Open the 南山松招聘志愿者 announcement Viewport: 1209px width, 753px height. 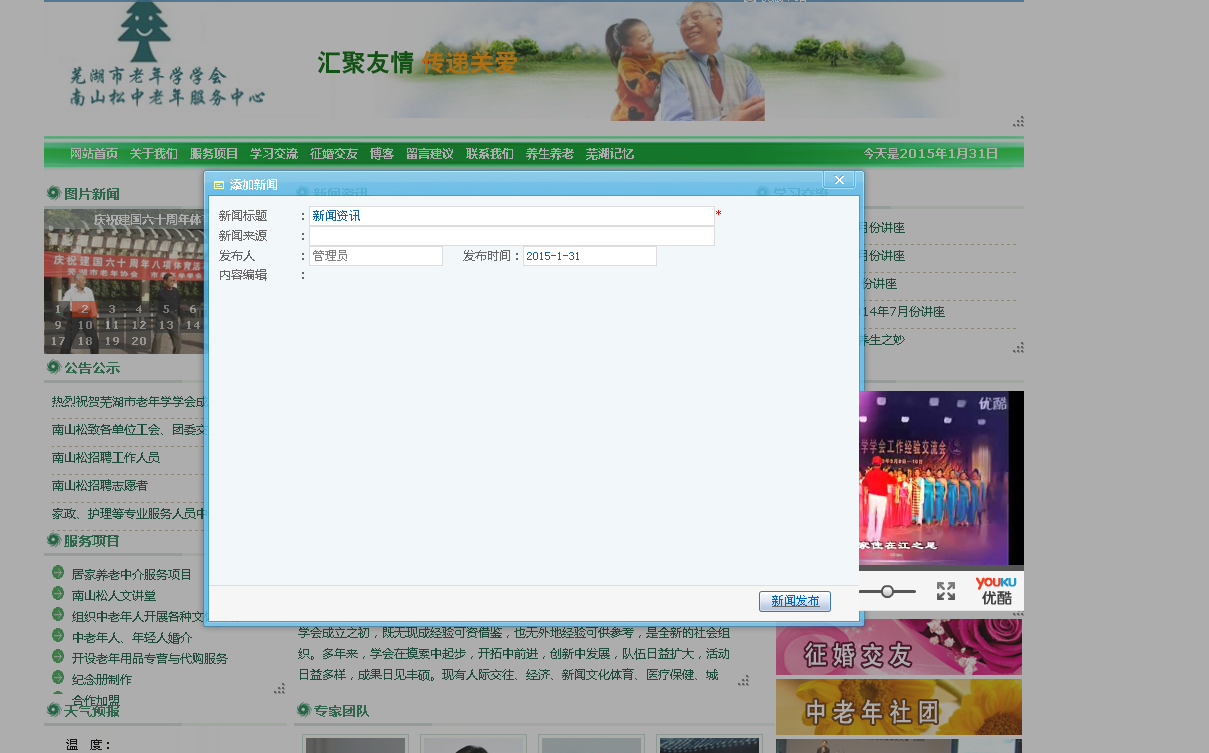click(x=100, y=486)
